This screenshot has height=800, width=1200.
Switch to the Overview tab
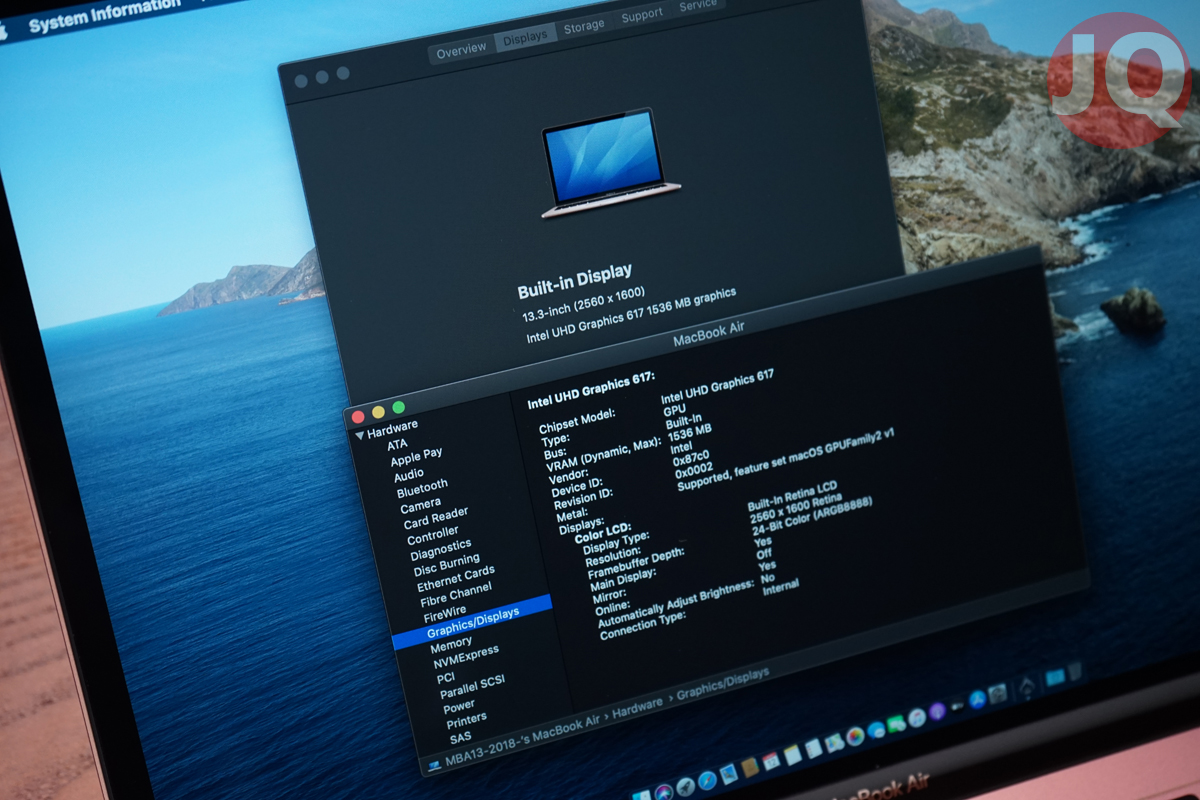pyautogui.click(x=461, y=49)
